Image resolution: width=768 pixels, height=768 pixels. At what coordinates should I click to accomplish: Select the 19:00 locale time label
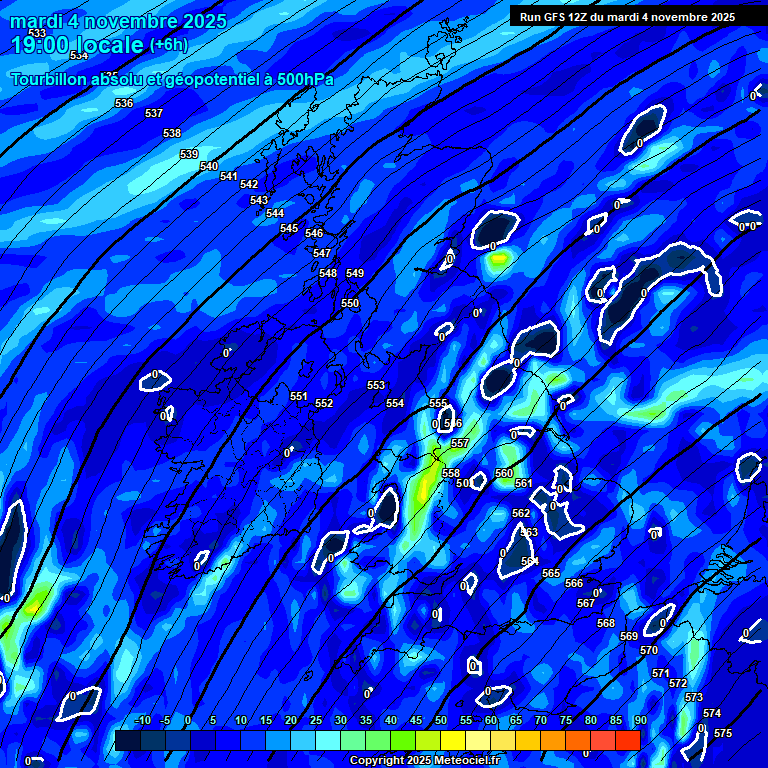[77, 45]
